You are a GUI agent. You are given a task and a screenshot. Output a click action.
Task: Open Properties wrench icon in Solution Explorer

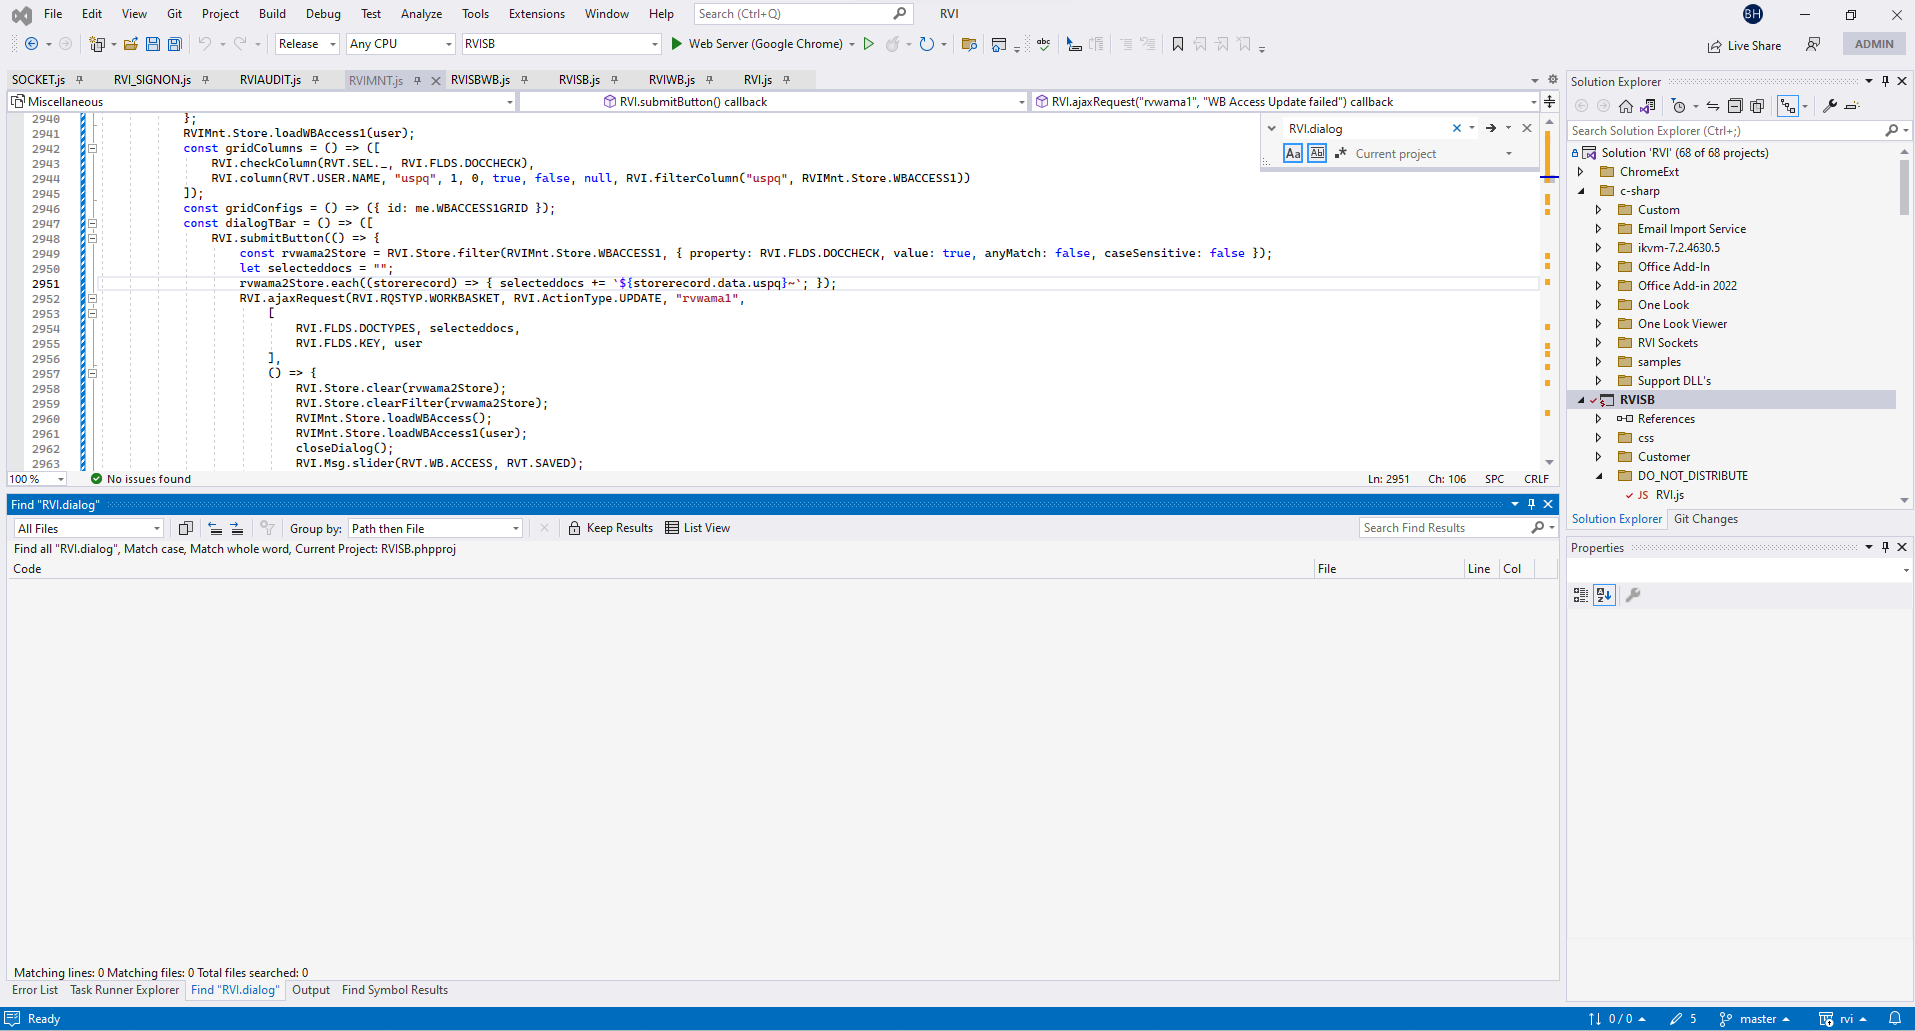click(1830, 106)
